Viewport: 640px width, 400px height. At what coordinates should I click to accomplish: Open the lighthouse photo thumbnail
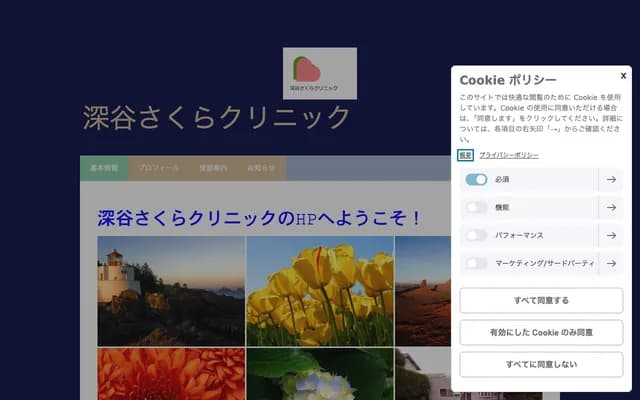pyautogui.click(x=171, y=291)
